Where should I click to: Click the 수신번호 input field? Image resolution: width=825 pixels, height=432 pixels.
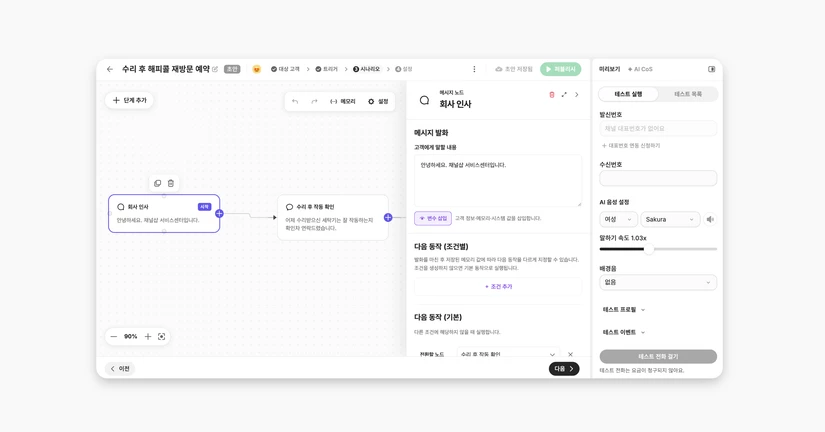[x=658, y=178]
